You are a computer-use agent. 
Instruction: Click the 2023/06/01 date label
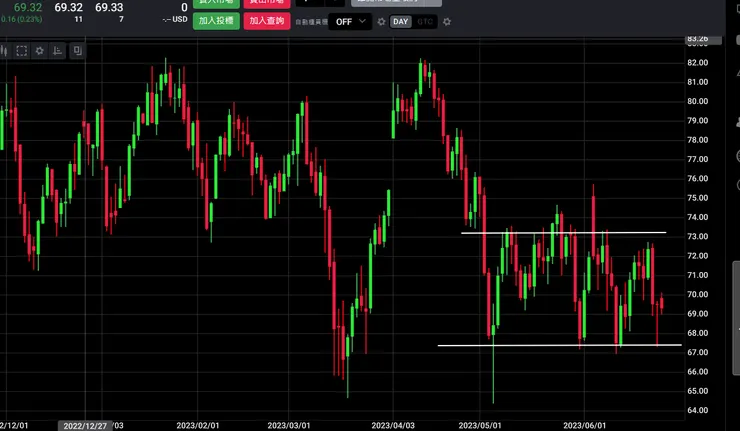tap(584, 425)
